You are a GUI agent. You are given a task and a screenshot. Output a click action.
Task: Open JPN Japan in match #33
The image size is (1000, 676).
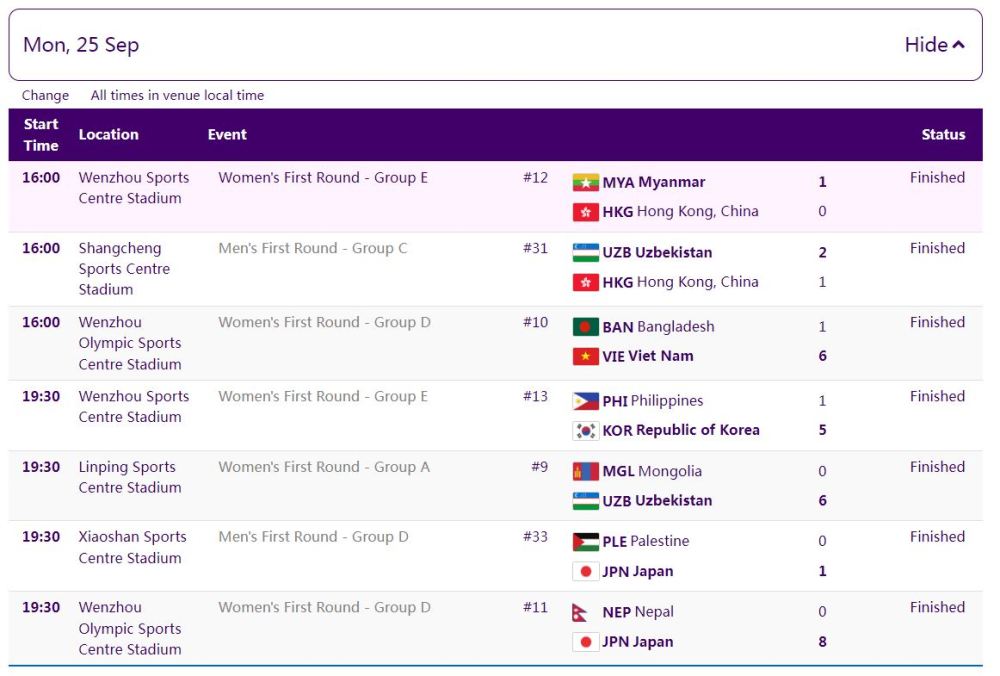point(638,571)
